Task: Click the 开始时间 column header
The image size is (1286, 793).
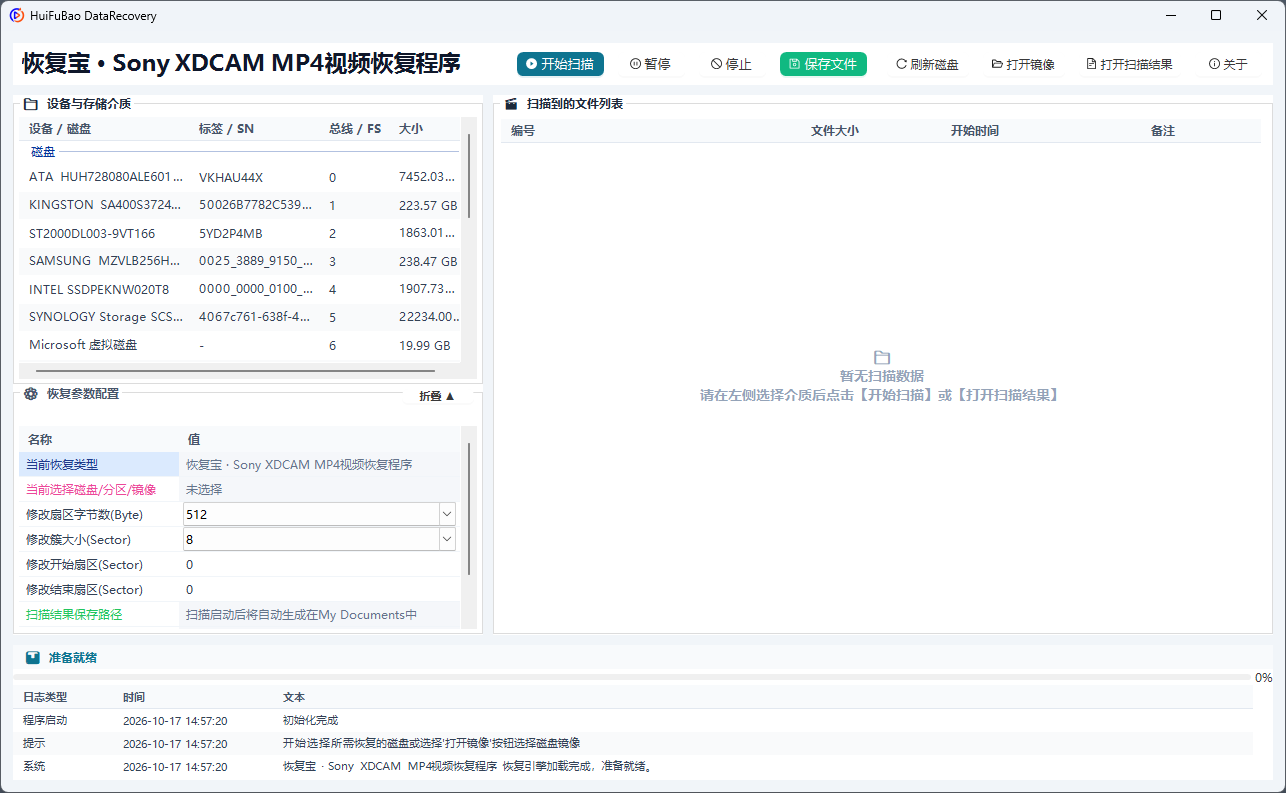Action: click(975, 131)
